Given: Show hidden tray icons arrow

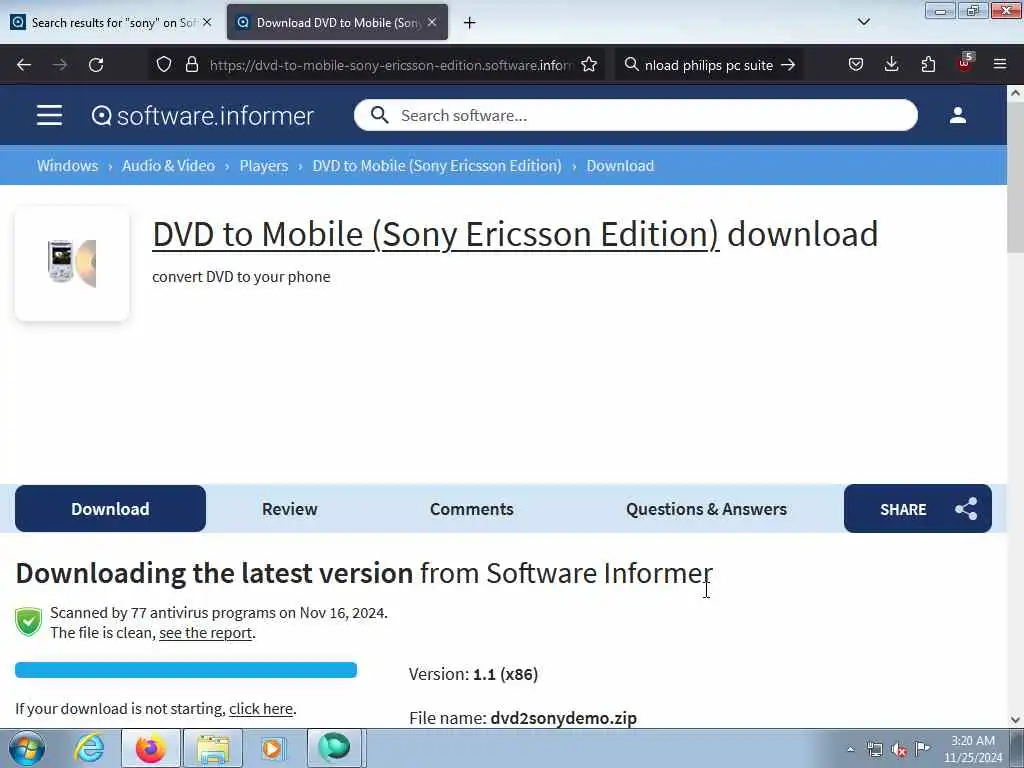Looking at the screenshot, I should point(850,749).
